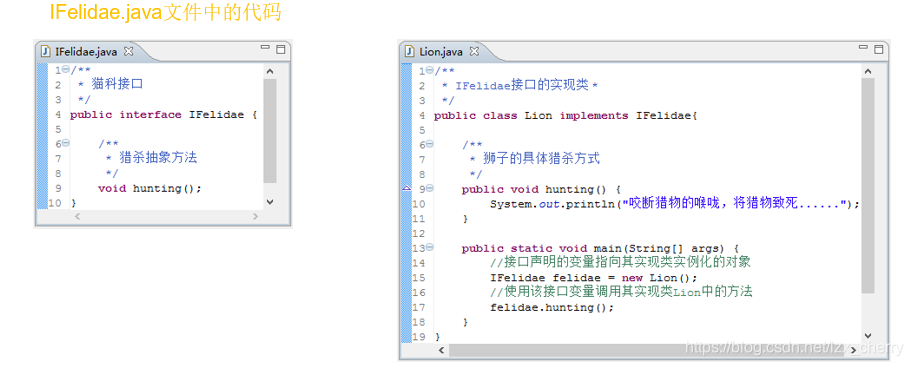Click the Java file icon on IFelidae.java tab

pos(46,51)
